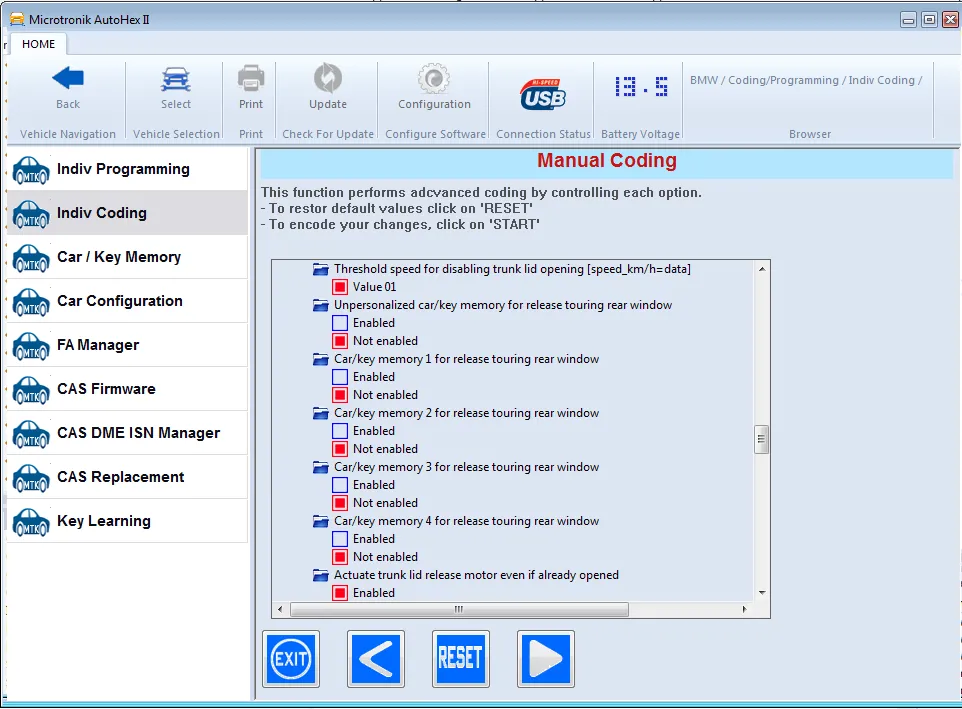This screenshot has height=709, width=962.
Task: Collapse Threshold speed for disabling trunk lid folder
Action: (321, 269)
